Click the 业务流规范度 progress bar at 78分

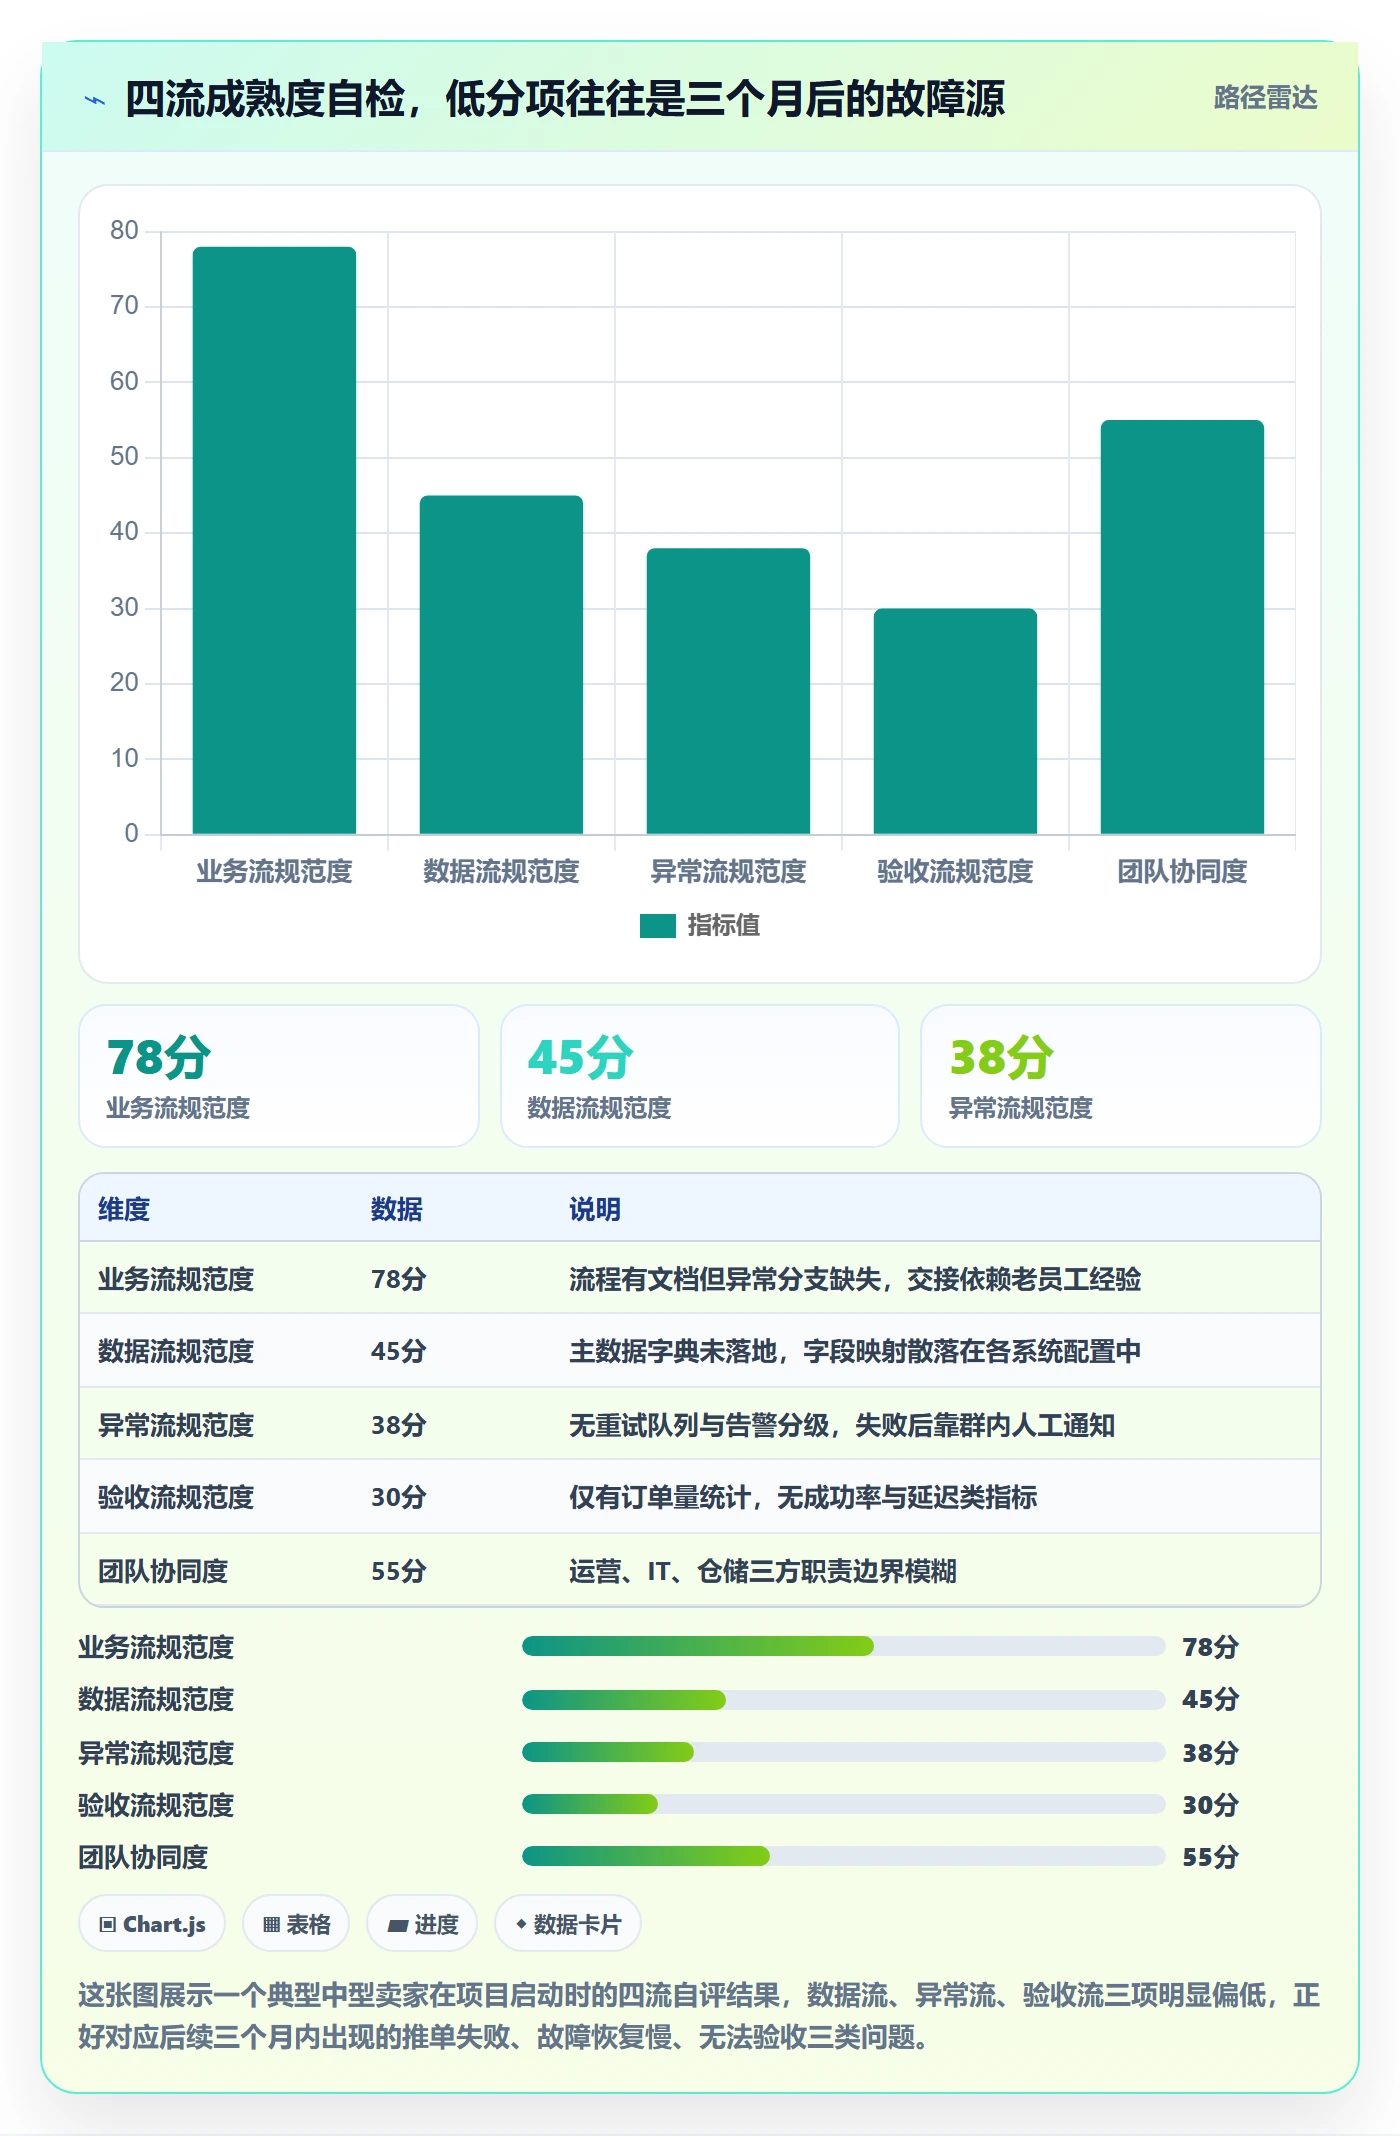pos(843,1646)
